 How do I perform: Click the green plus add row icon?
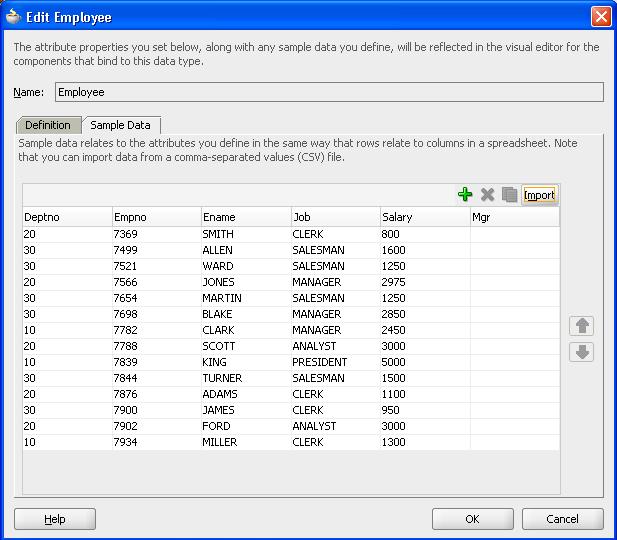[465, 195]
